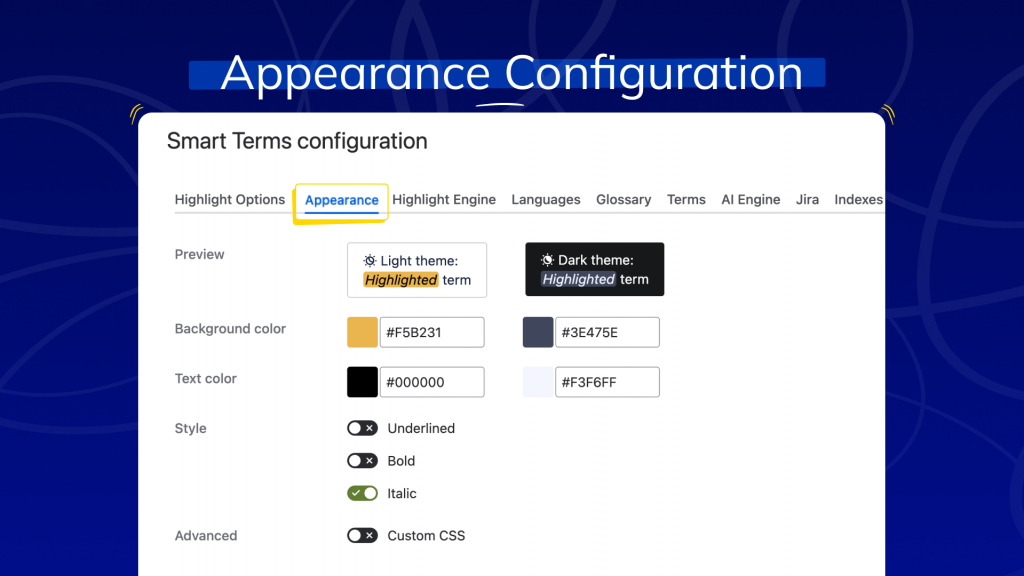Image resolution: width=1024 pixels, height=576 pixels.
Task: Enable the Bold style switch
Action: [362, 461]
